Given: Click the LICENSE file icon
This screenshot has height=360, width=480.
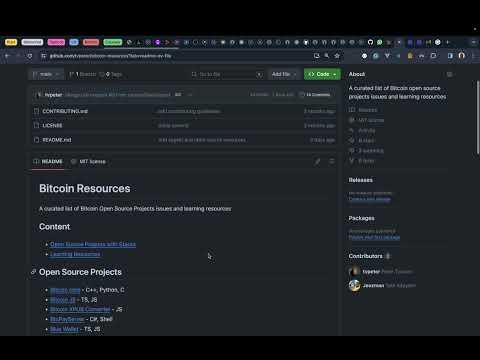Looking at the screenshot, I should click(36, 126).
